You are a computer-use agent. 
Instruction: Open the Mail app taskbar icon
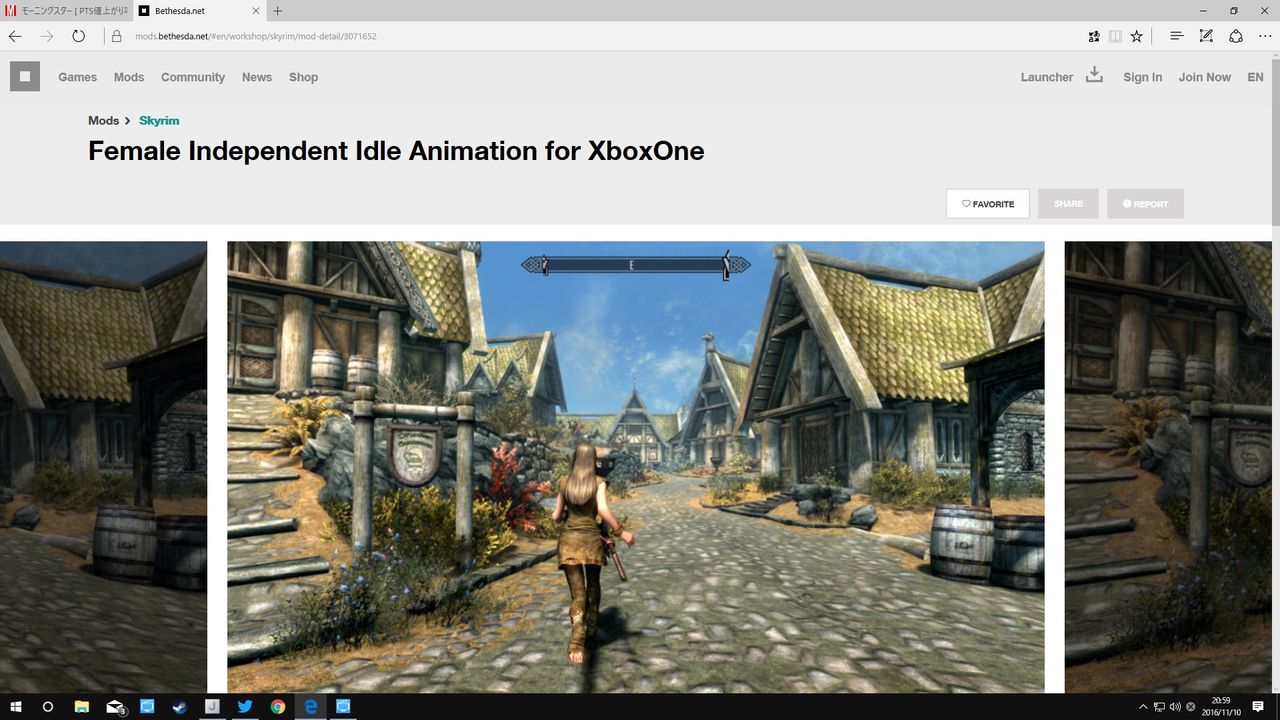click(x=115, y=707)
